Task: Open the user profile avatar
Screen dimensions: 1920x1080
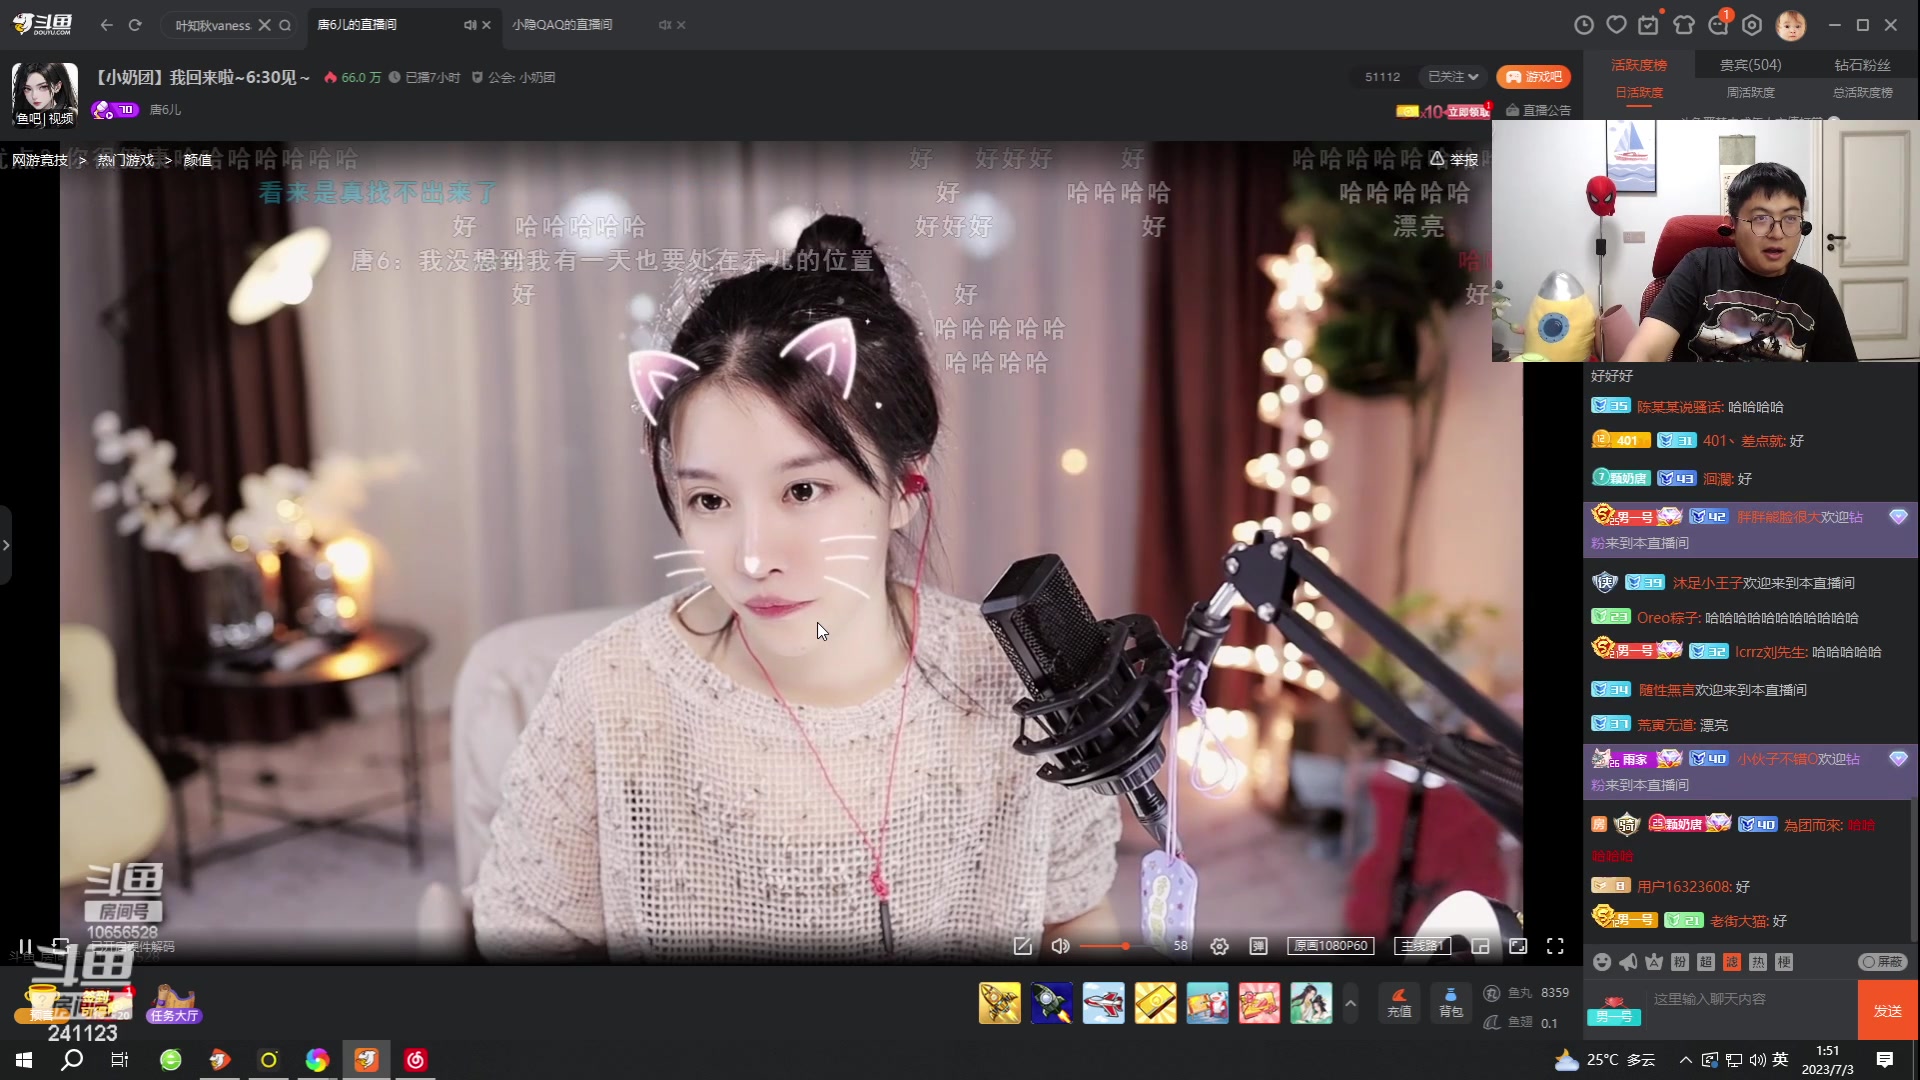Action: [x=1791, y=25]
